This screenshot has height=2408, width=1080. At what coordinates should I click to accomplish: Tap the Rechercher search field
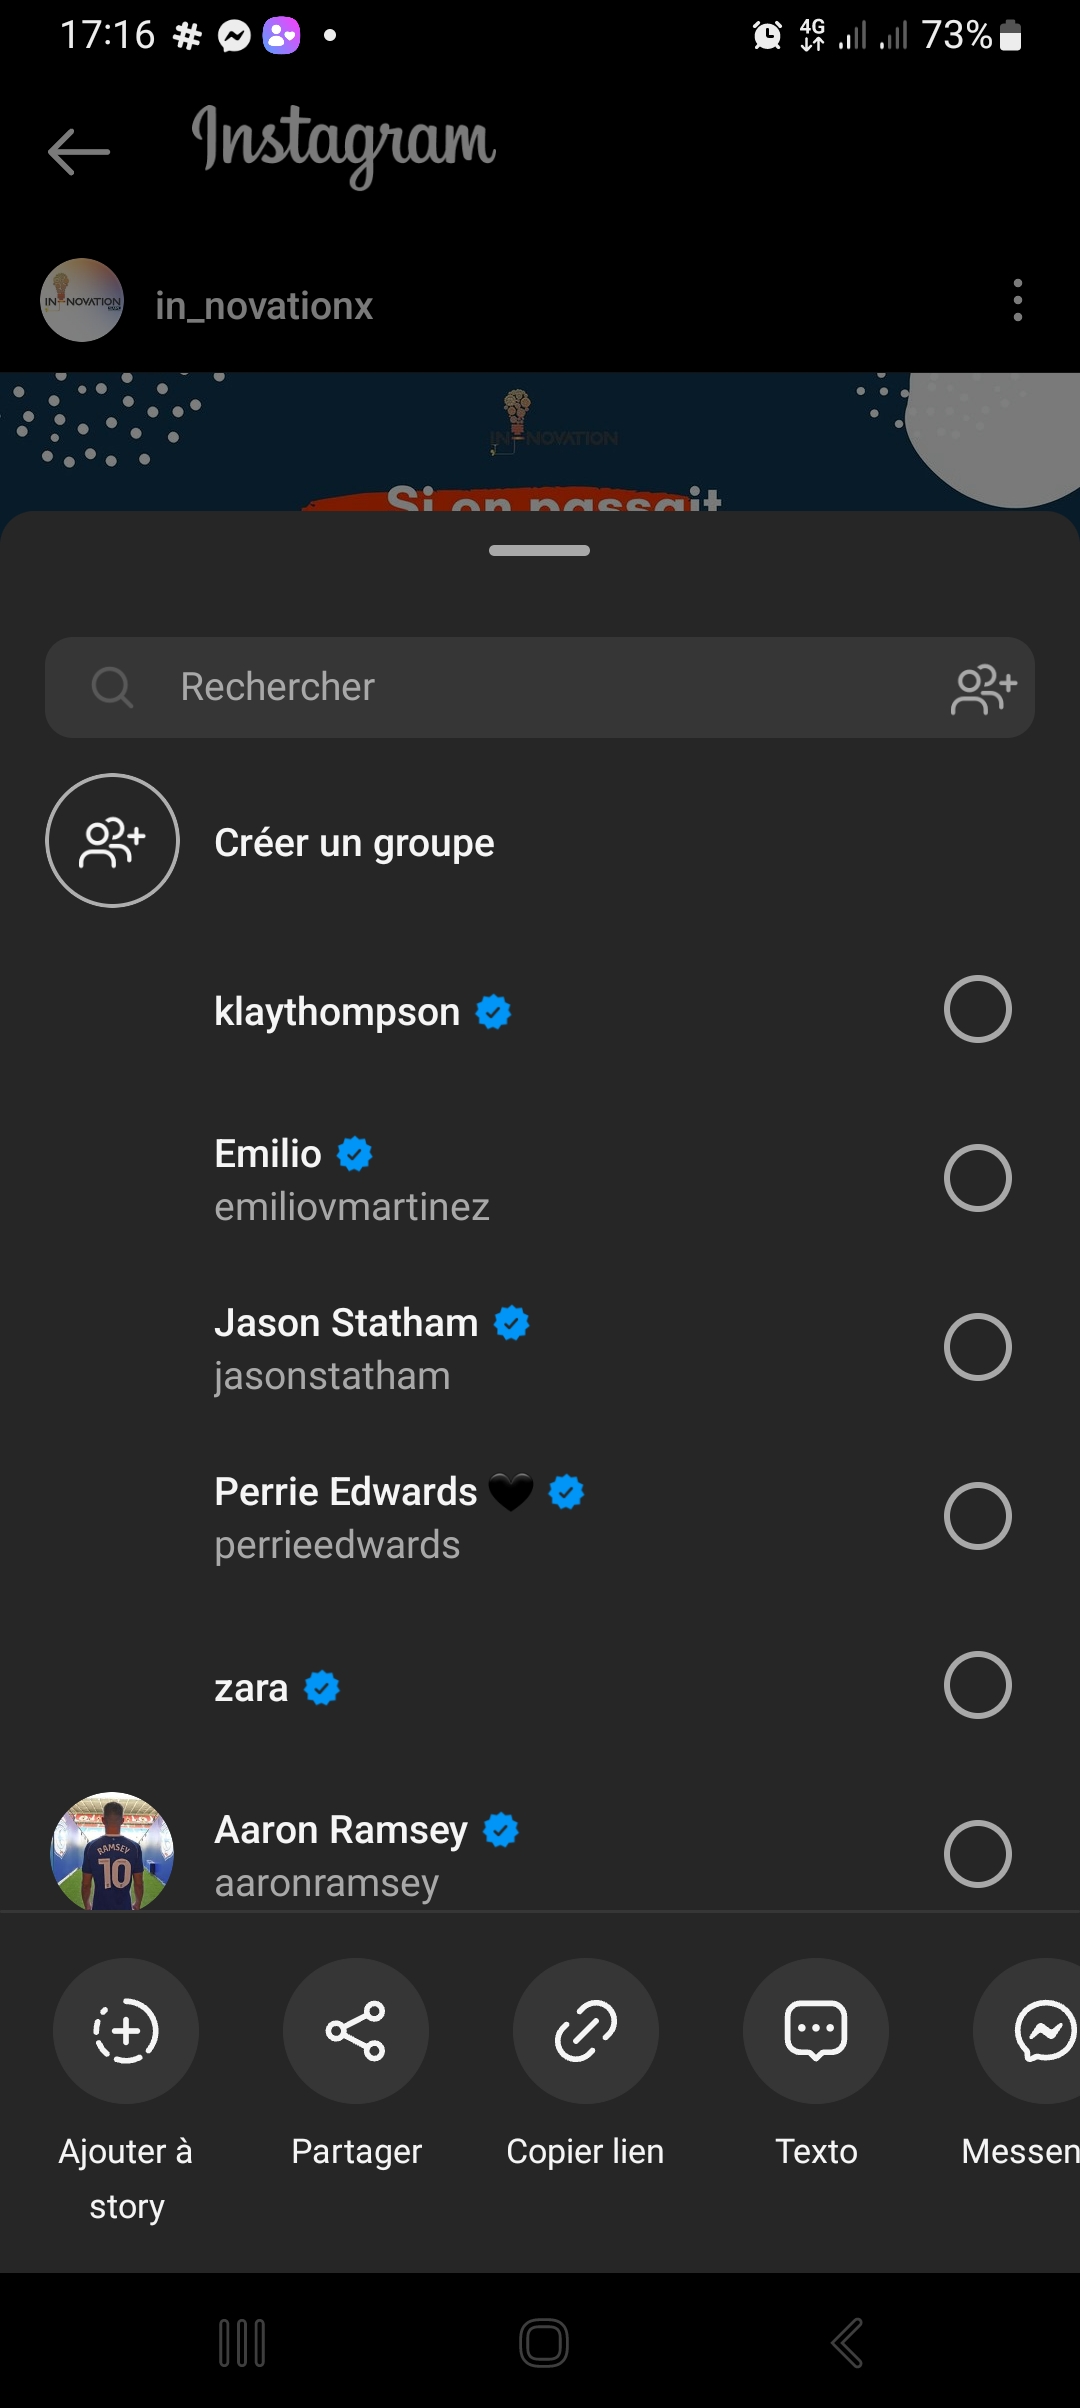coord(500,688)
